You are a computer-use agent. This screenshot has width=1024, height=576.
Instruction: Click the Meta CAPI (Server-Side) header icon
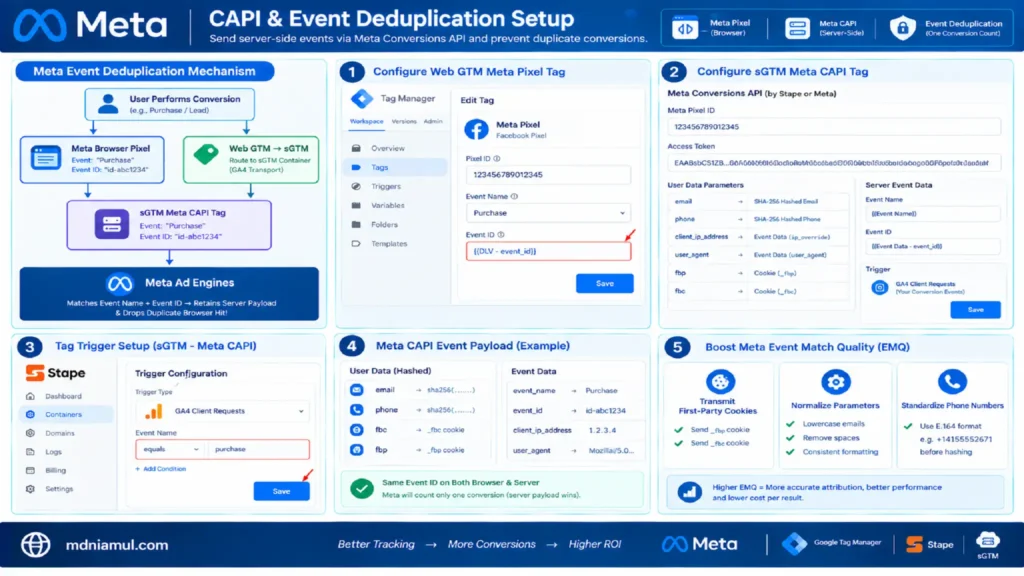(797, 28)
